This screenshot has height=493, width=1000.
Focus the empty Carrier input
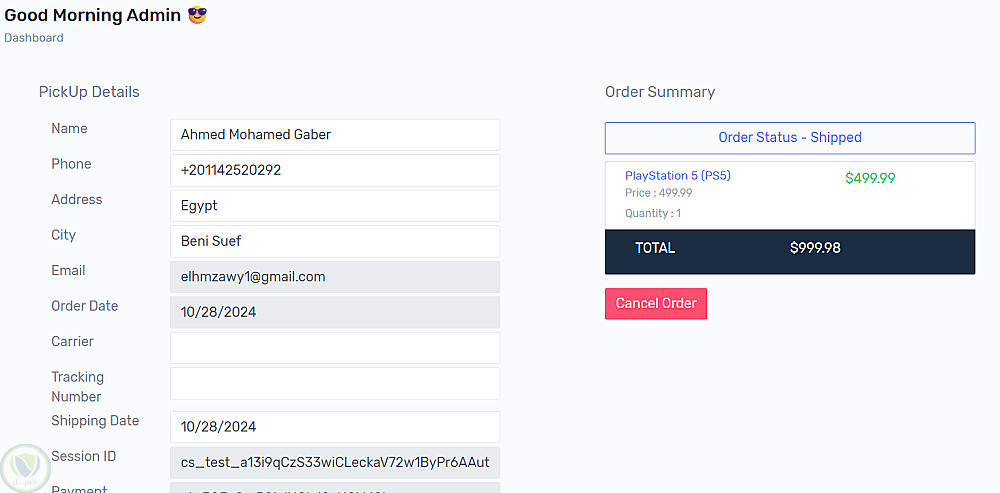click(334, 348)
